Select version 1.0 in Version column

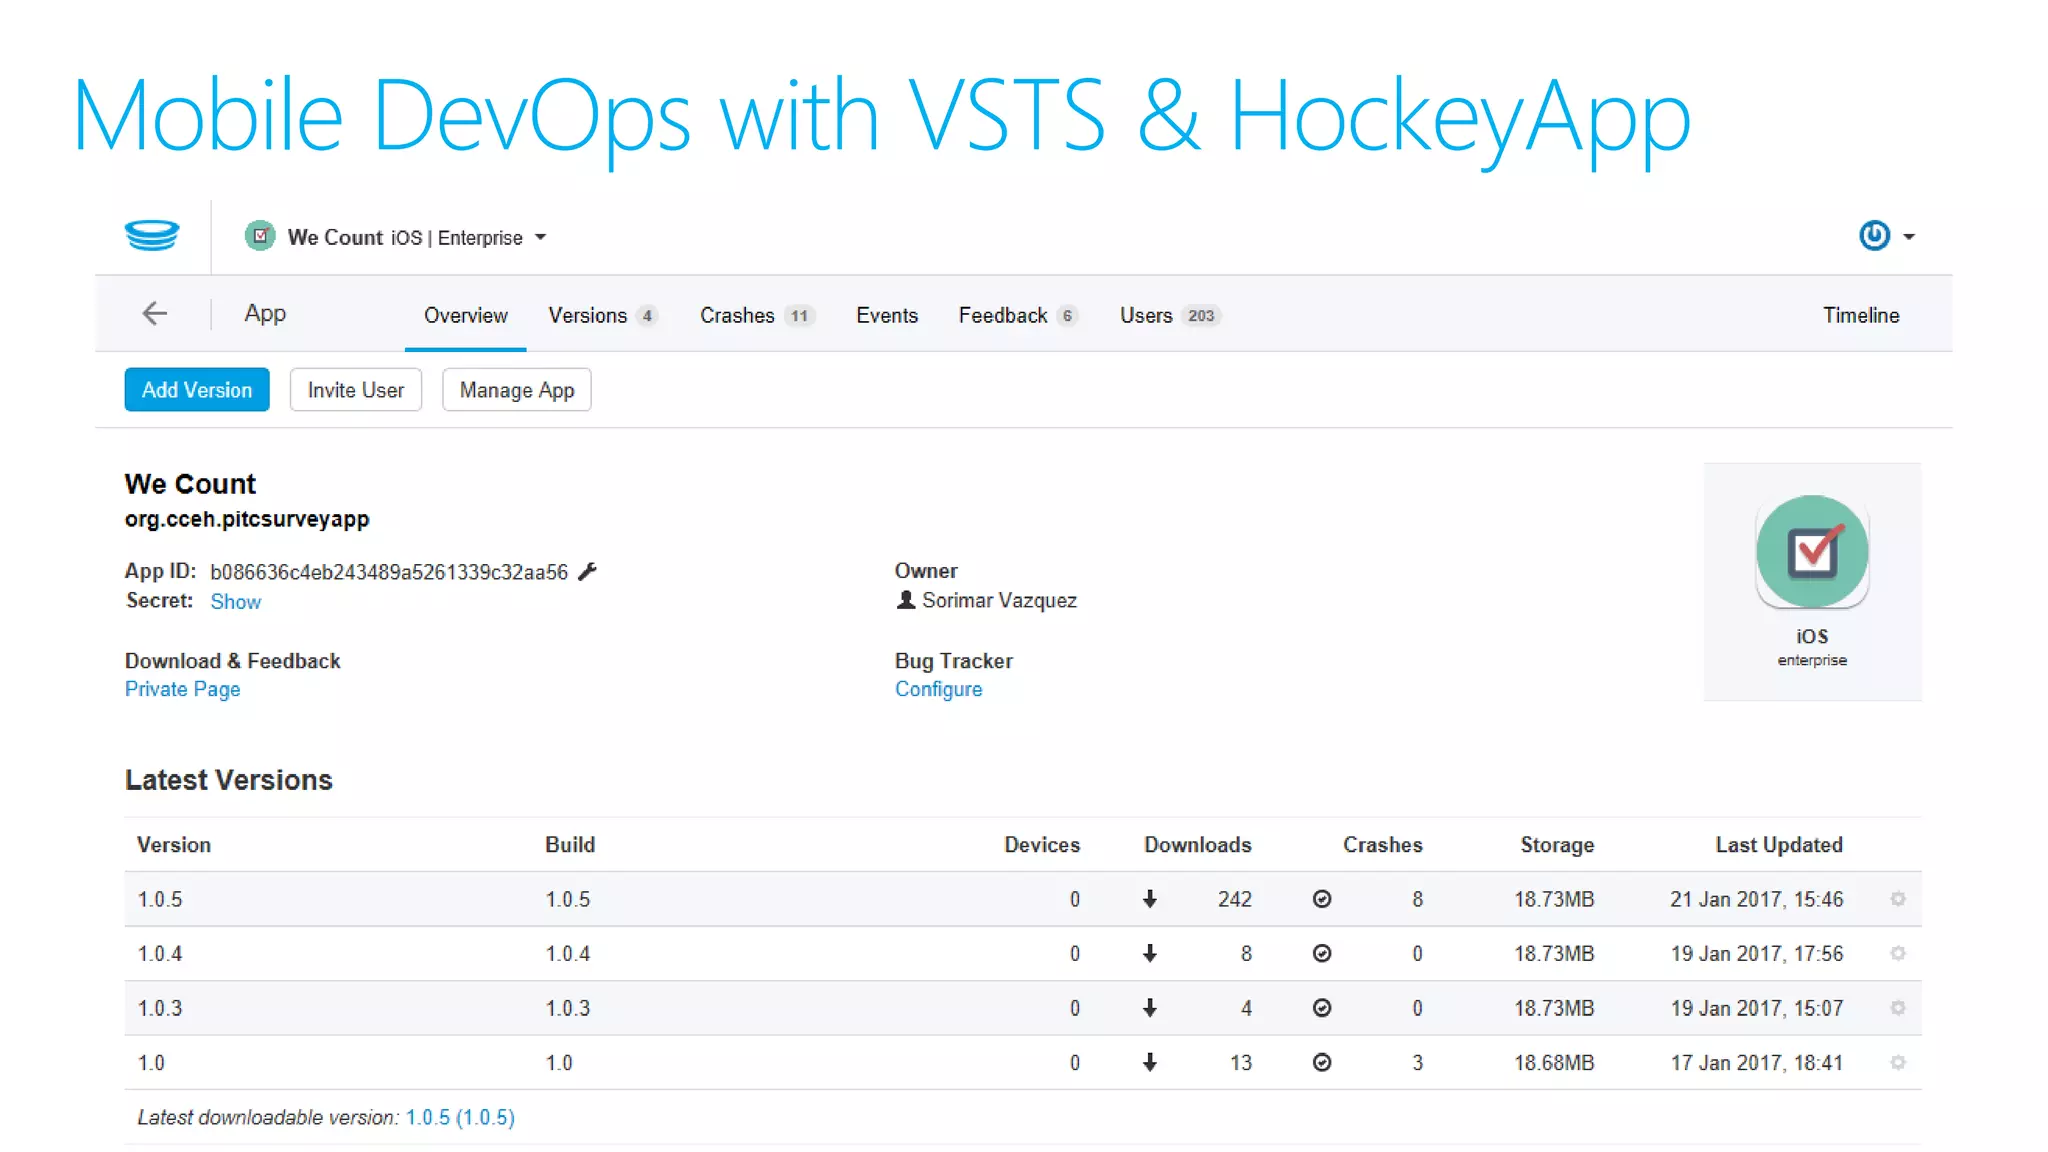(x=151, y=1062)
